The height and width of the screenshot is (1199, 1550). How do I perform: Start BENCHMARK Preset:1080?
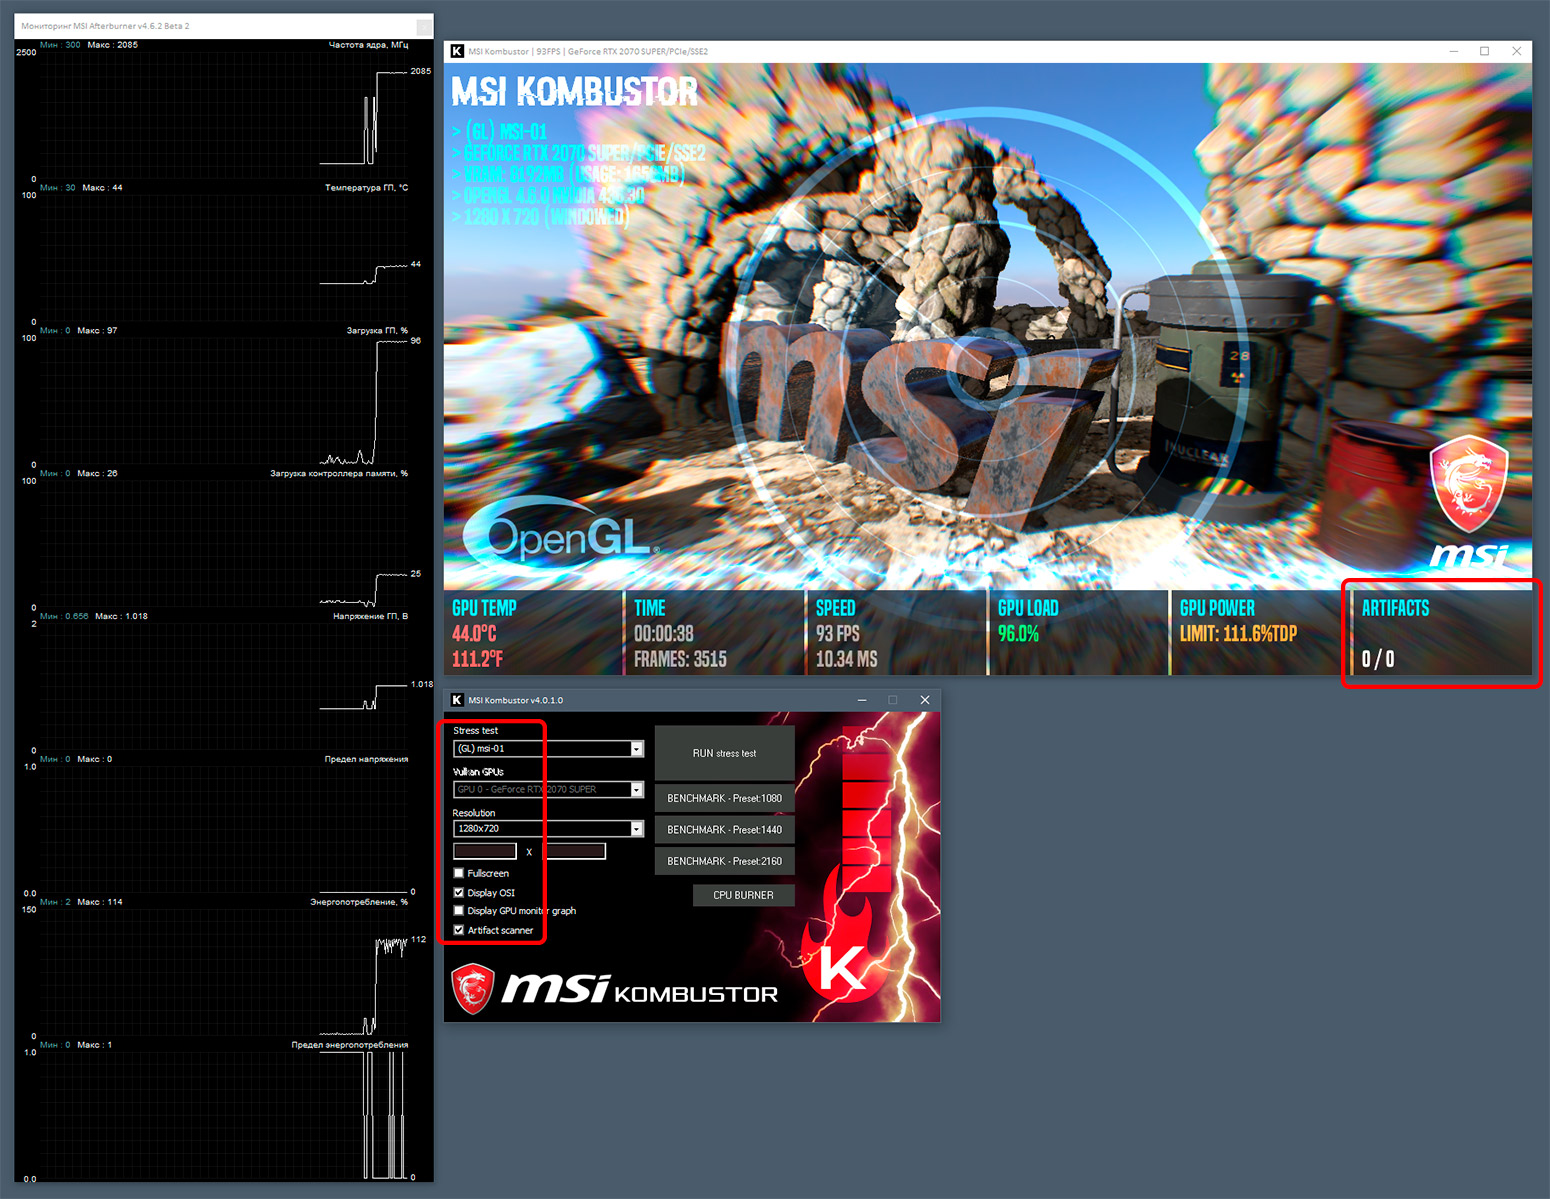724,798
